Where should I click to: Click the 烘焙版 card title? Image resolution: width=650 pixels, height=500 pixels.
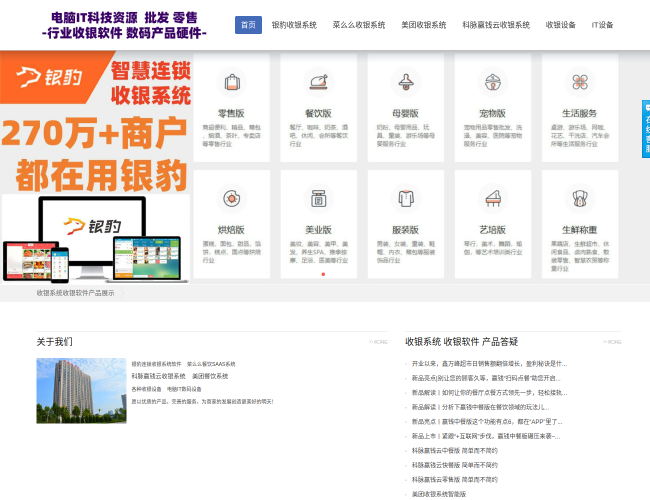coord(231,230)
